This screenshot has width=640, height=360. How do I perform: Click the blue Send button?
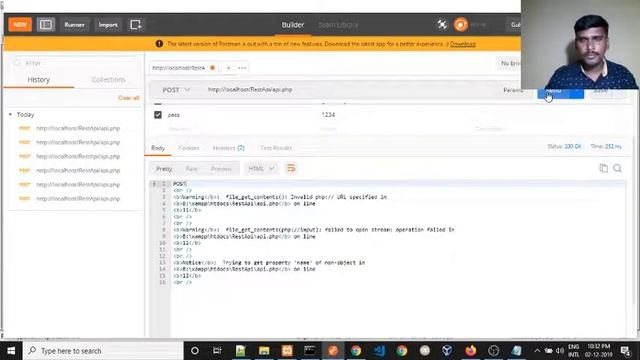point(554,92)
